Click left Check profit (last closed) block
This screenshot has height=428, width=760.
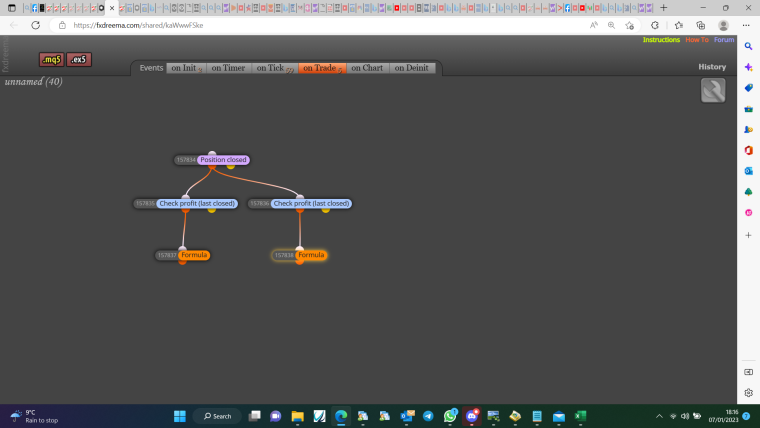pyautogui.click(x=197, y=204)
